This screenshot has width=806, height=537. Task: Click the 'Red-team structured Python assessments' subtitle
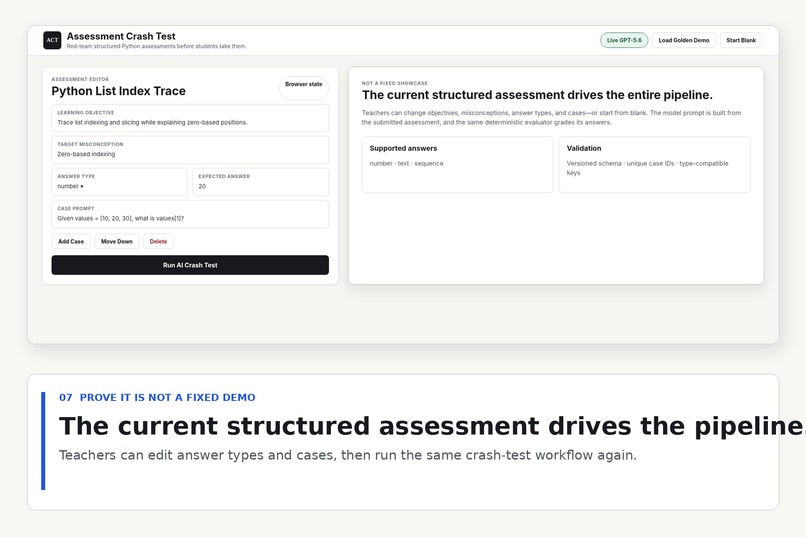click(156, 46)
